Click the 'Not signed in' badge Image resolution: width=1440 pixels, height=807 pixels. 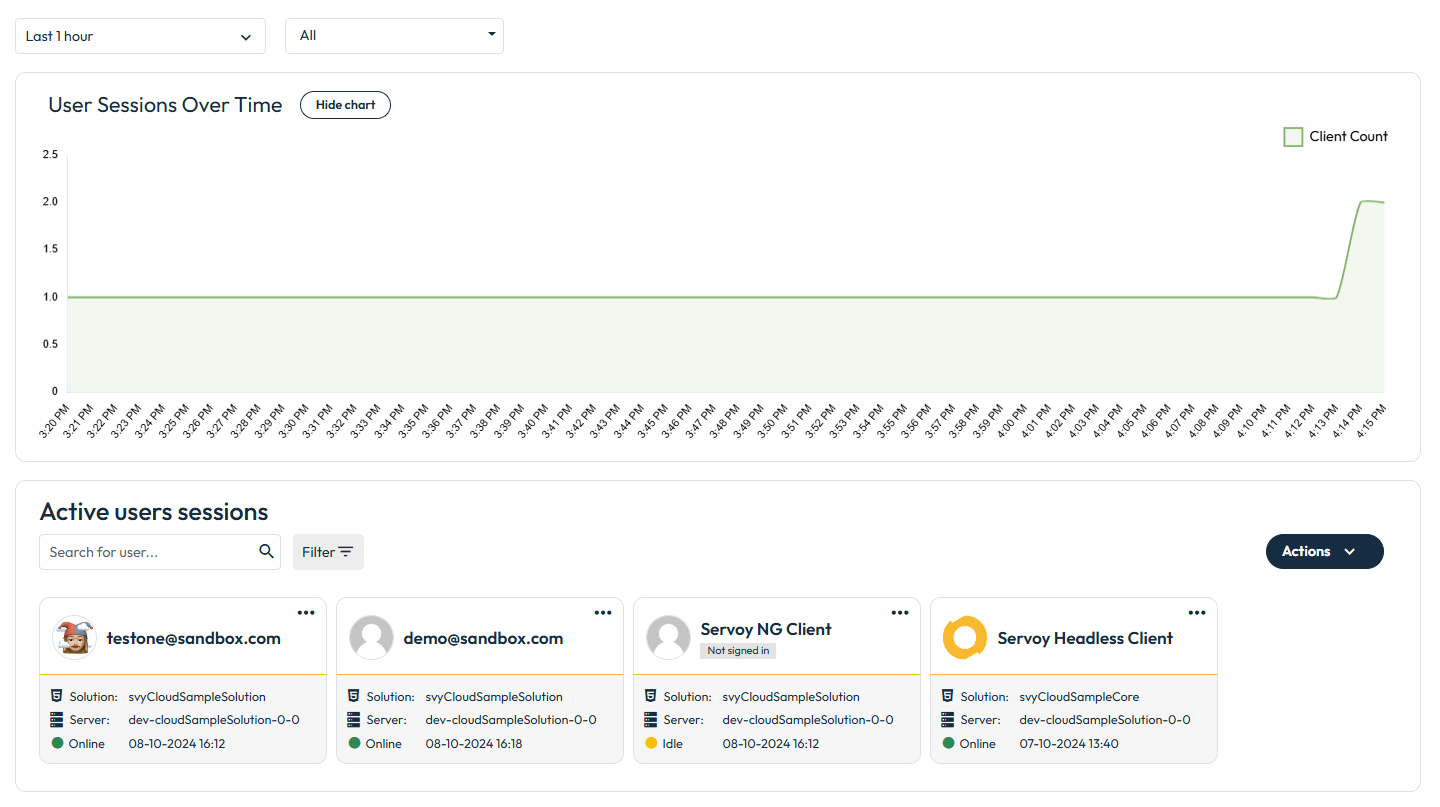coord(738,651)
